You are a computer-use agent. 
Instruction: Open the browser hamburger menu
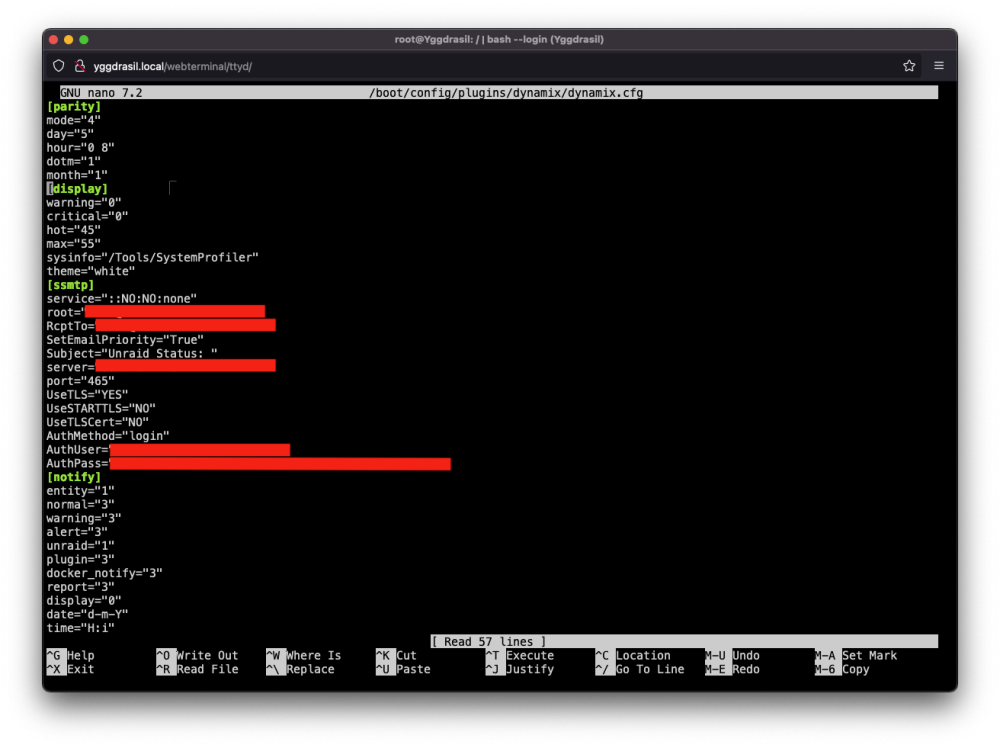(x=939, y=66)
